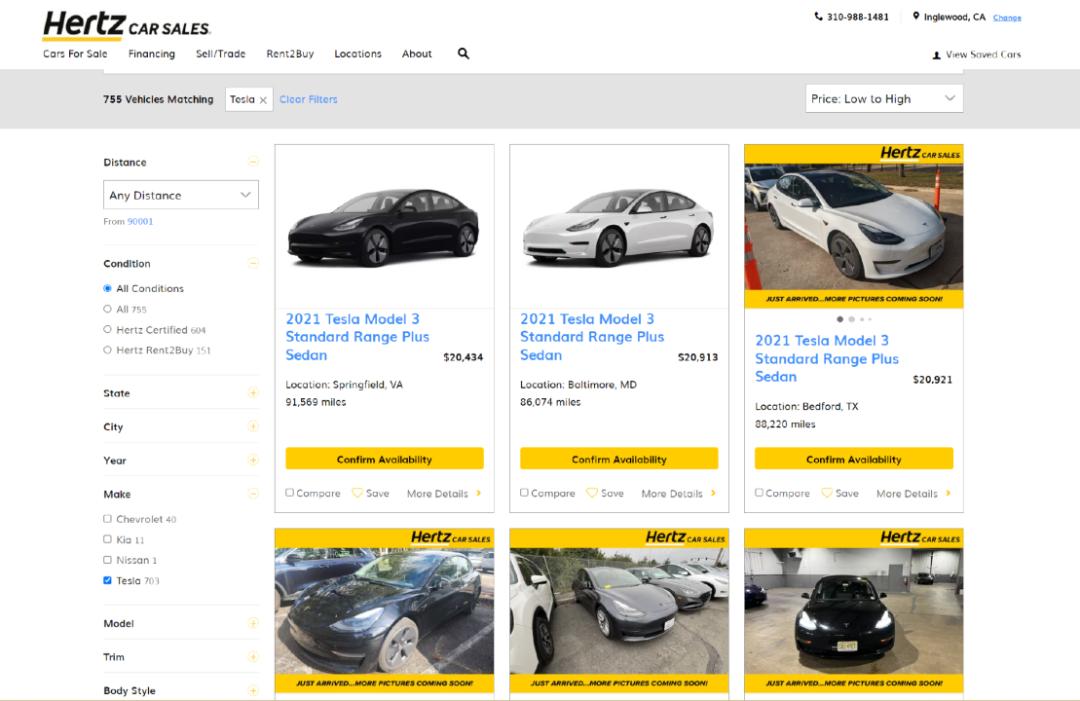This screenshot has width=1080, height=701.
Task: Click the second image dot on Bedford listing
Action: (x=852, y=319)
